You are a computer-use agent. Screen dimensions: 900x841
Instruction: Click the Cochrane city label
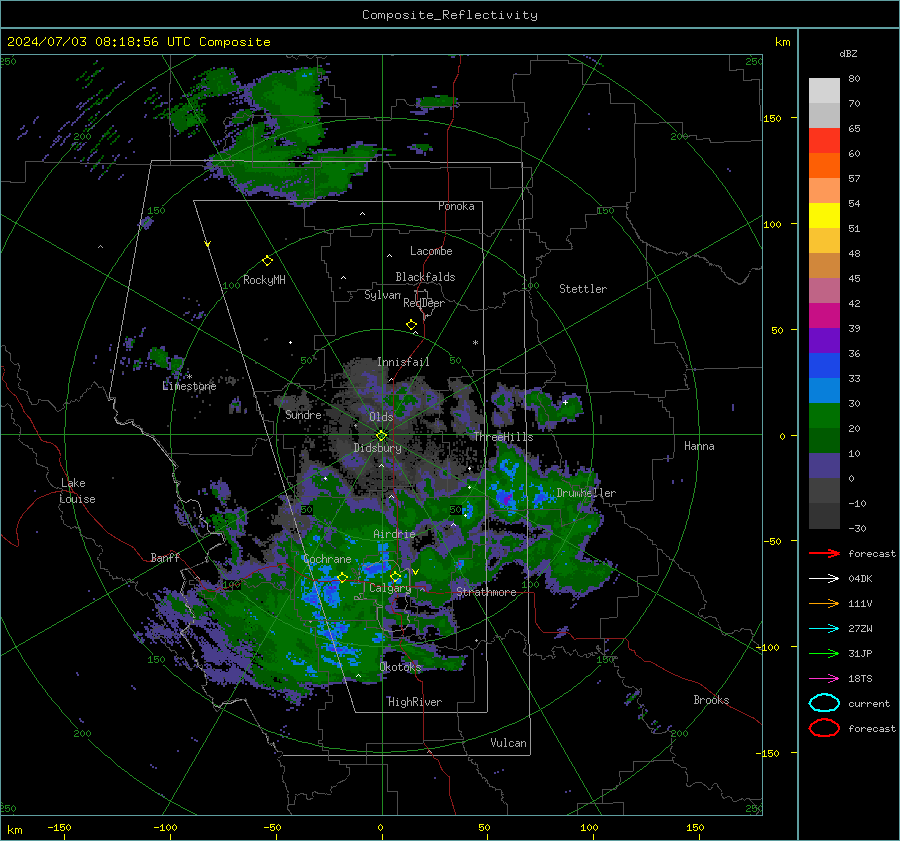[x=327, y=559]
